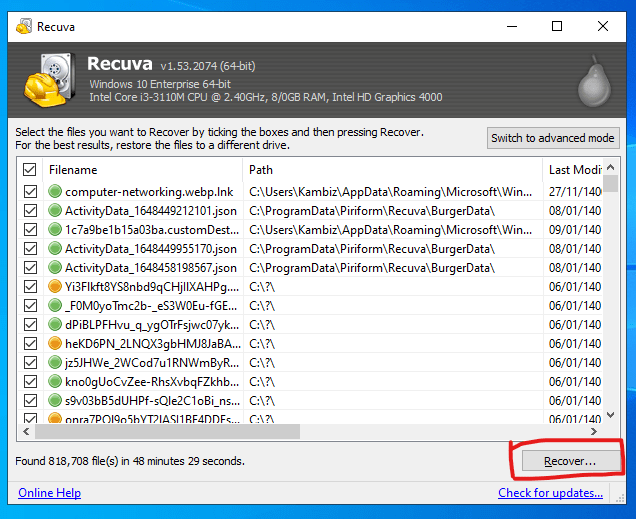
Task: Open the Check for updates link
Action: [550, 493]
